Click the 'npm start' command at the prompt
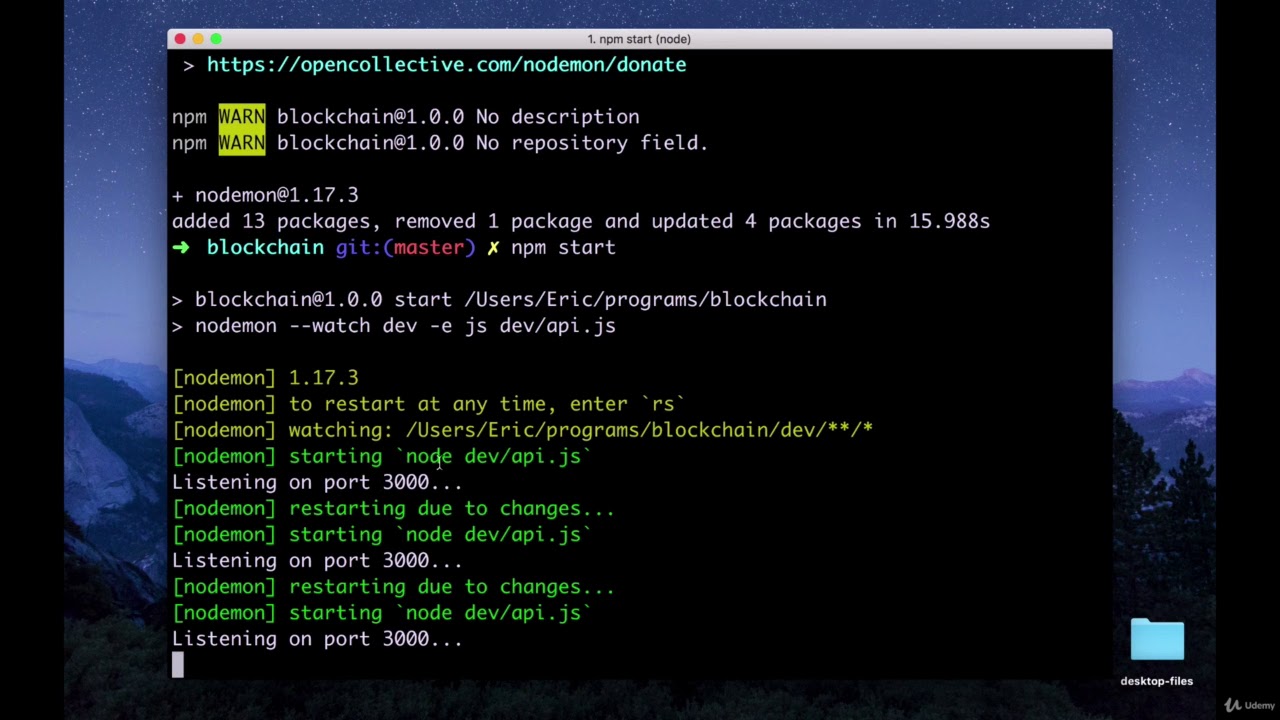1280x720 pixels. 563,247
